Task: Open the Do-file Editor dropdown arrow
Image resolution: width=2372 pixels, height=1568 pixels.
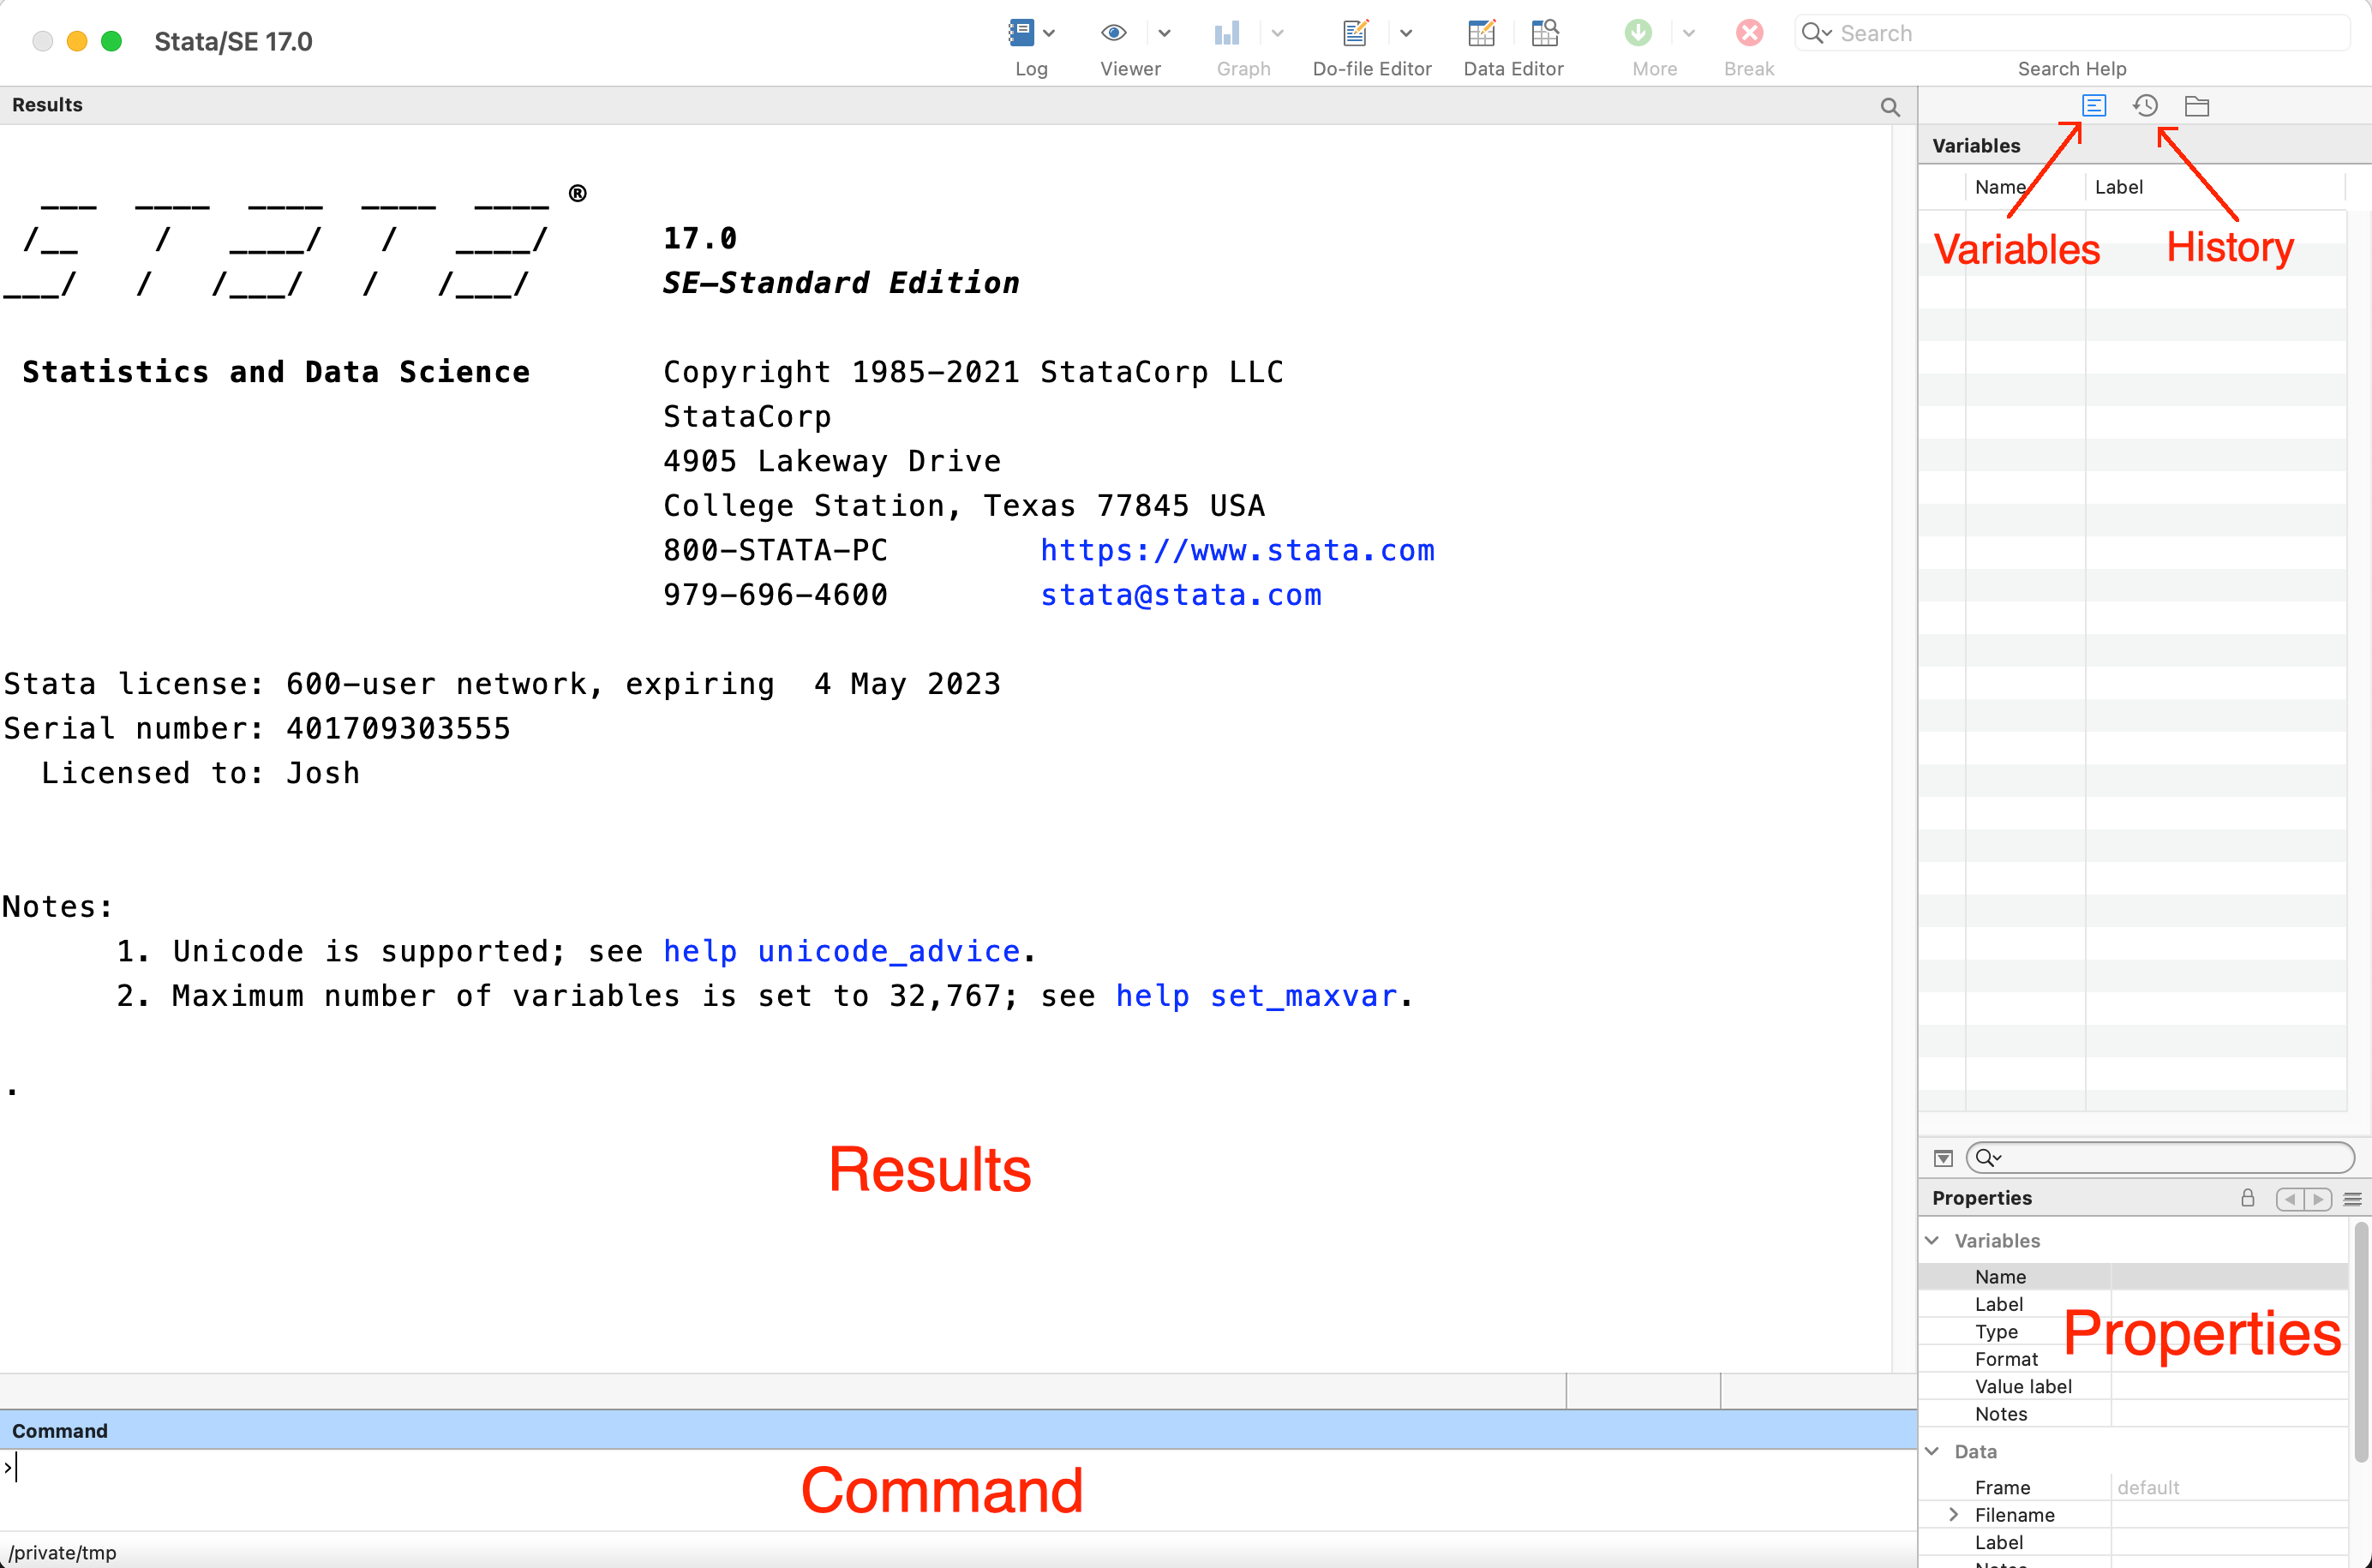Action: pyautogui.click(x=1406, y=33)
